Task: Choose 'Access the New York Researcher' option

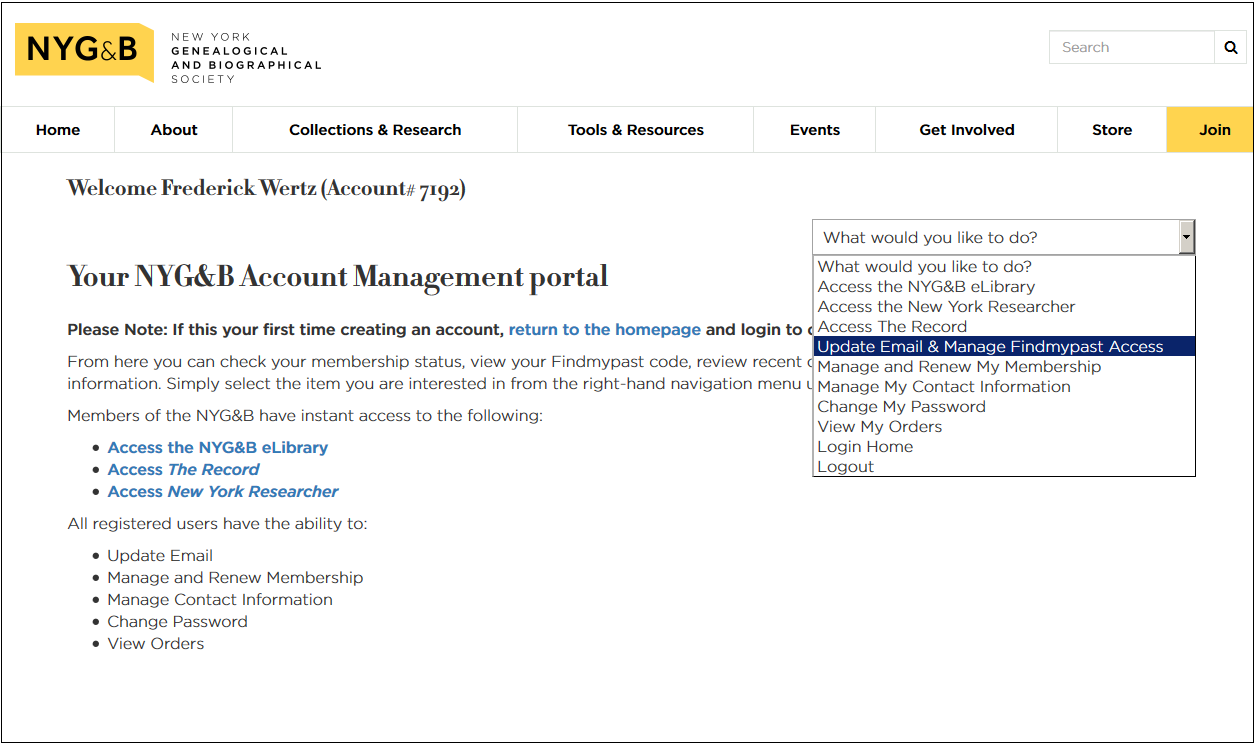Action: (x=946, y=307)
